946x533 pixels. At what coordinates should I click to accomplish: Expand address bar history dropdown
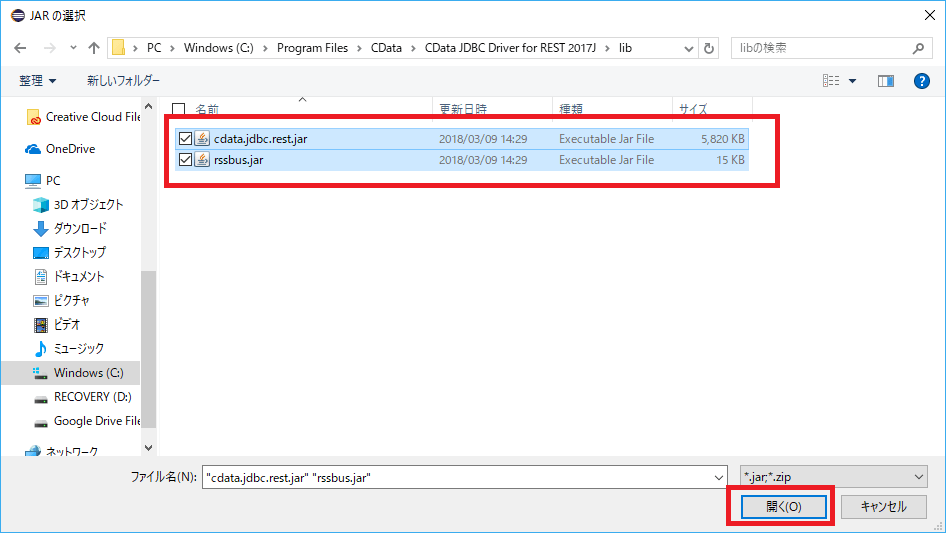pos(688,48)
